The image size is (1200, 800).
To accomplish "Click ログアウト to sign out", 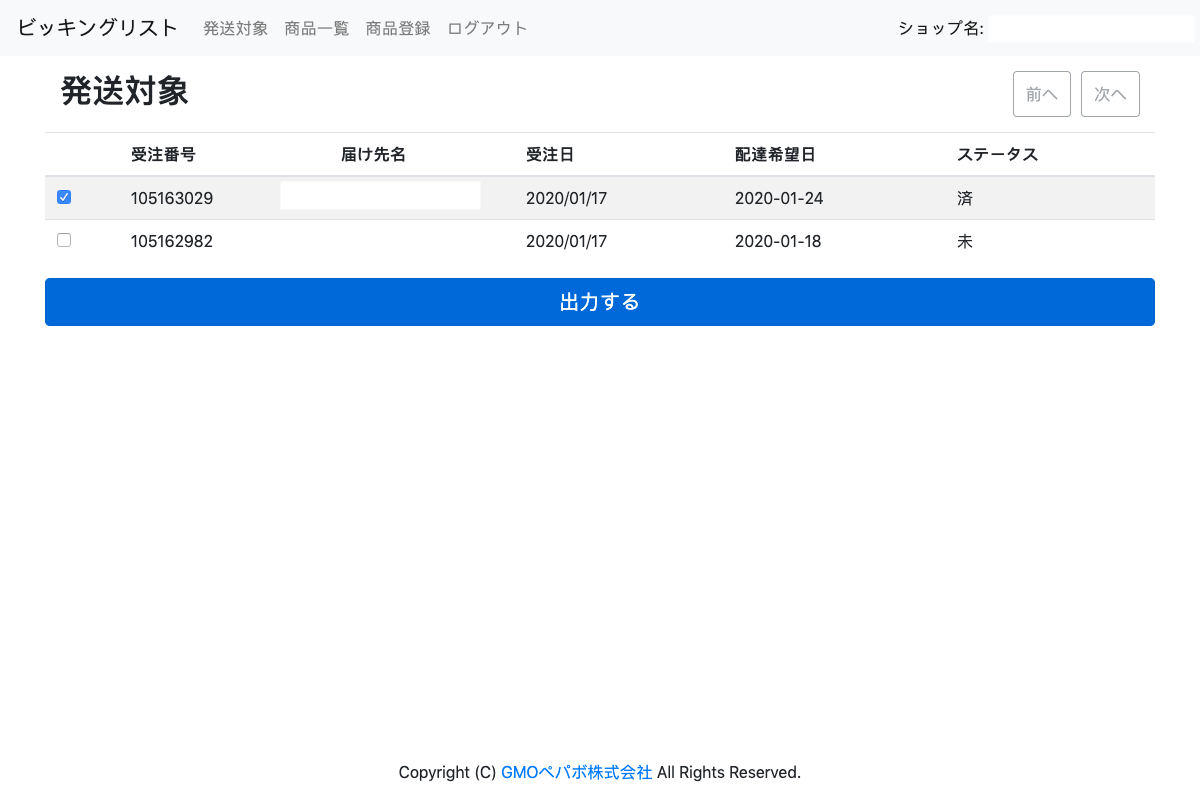I will click(487, 28).
